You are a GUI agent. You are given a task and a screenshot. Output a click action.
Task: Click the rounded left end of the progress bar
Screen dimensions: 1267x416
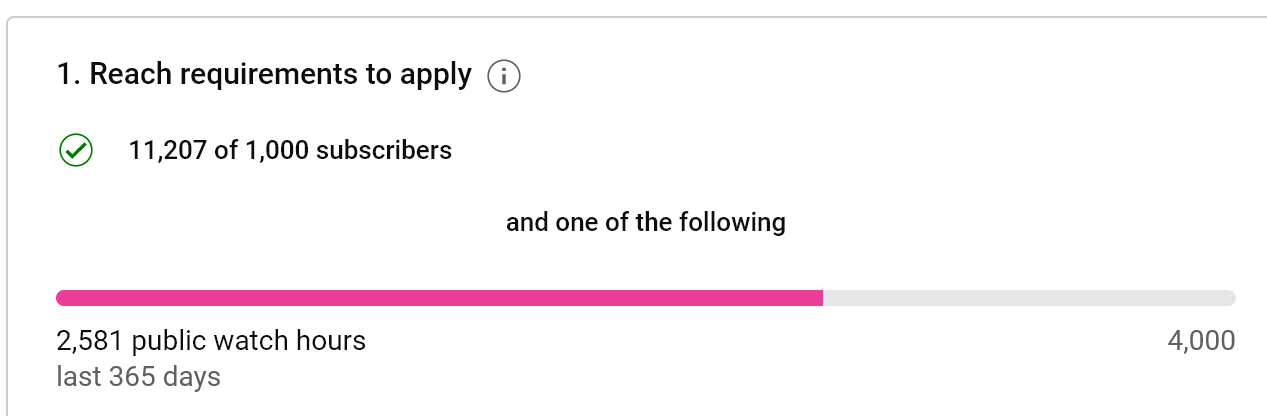tap(63, 298)
